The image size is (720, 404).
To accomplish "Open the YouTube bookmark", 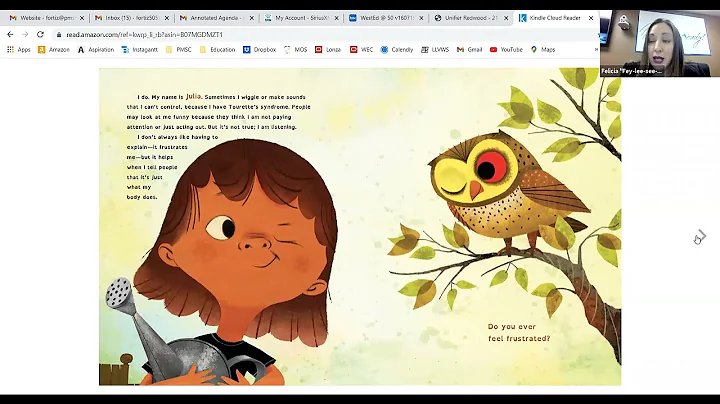I will click(x=506, y=50).
